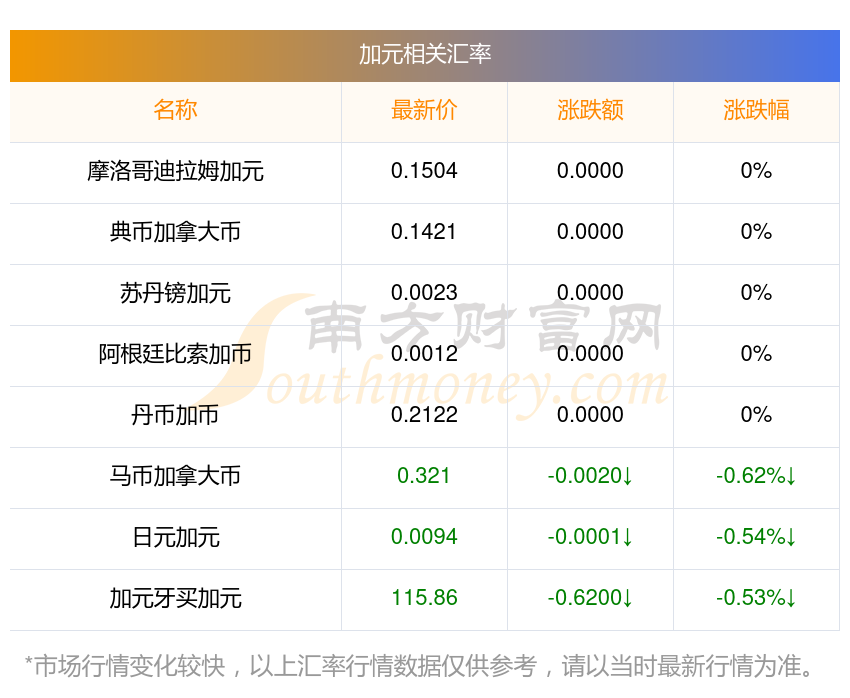Select the 典币加拿大币 row
This screenshot has height=698, width=850.
175,232
